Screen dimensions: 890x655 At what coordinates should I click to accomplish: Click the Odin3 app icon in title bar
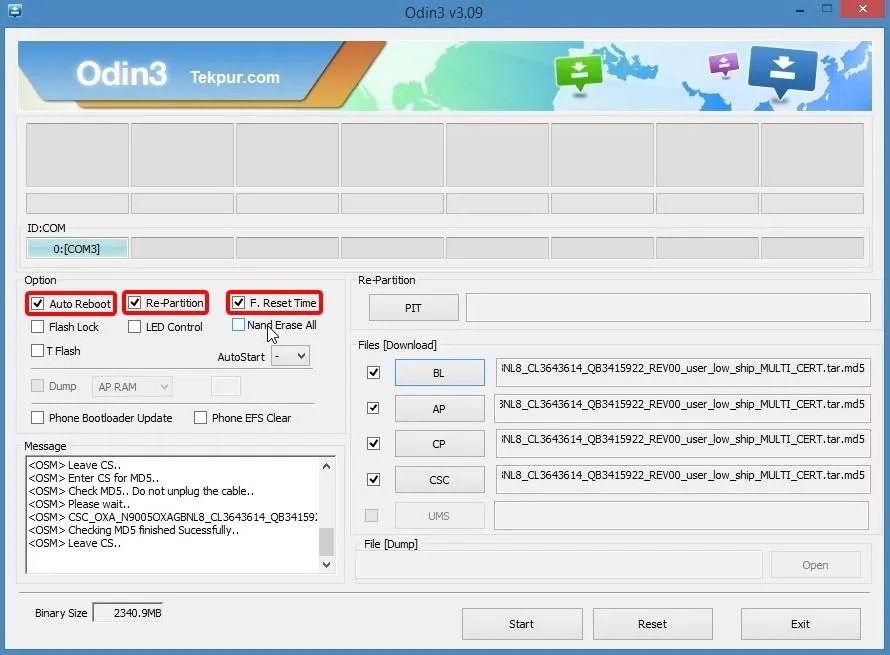(15, 11)
